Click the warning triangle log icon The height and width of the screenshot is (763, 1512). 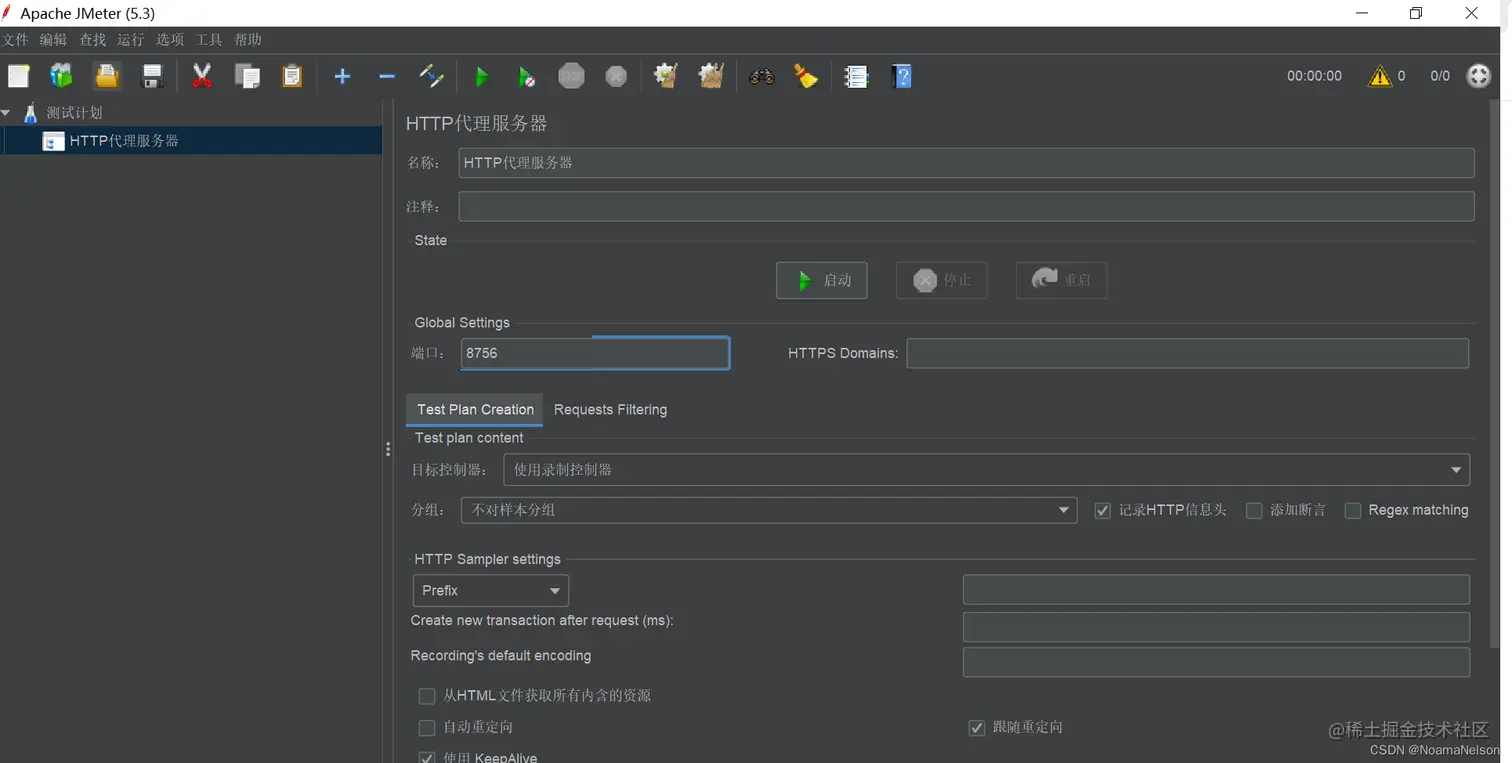(x=1380, y=76)
